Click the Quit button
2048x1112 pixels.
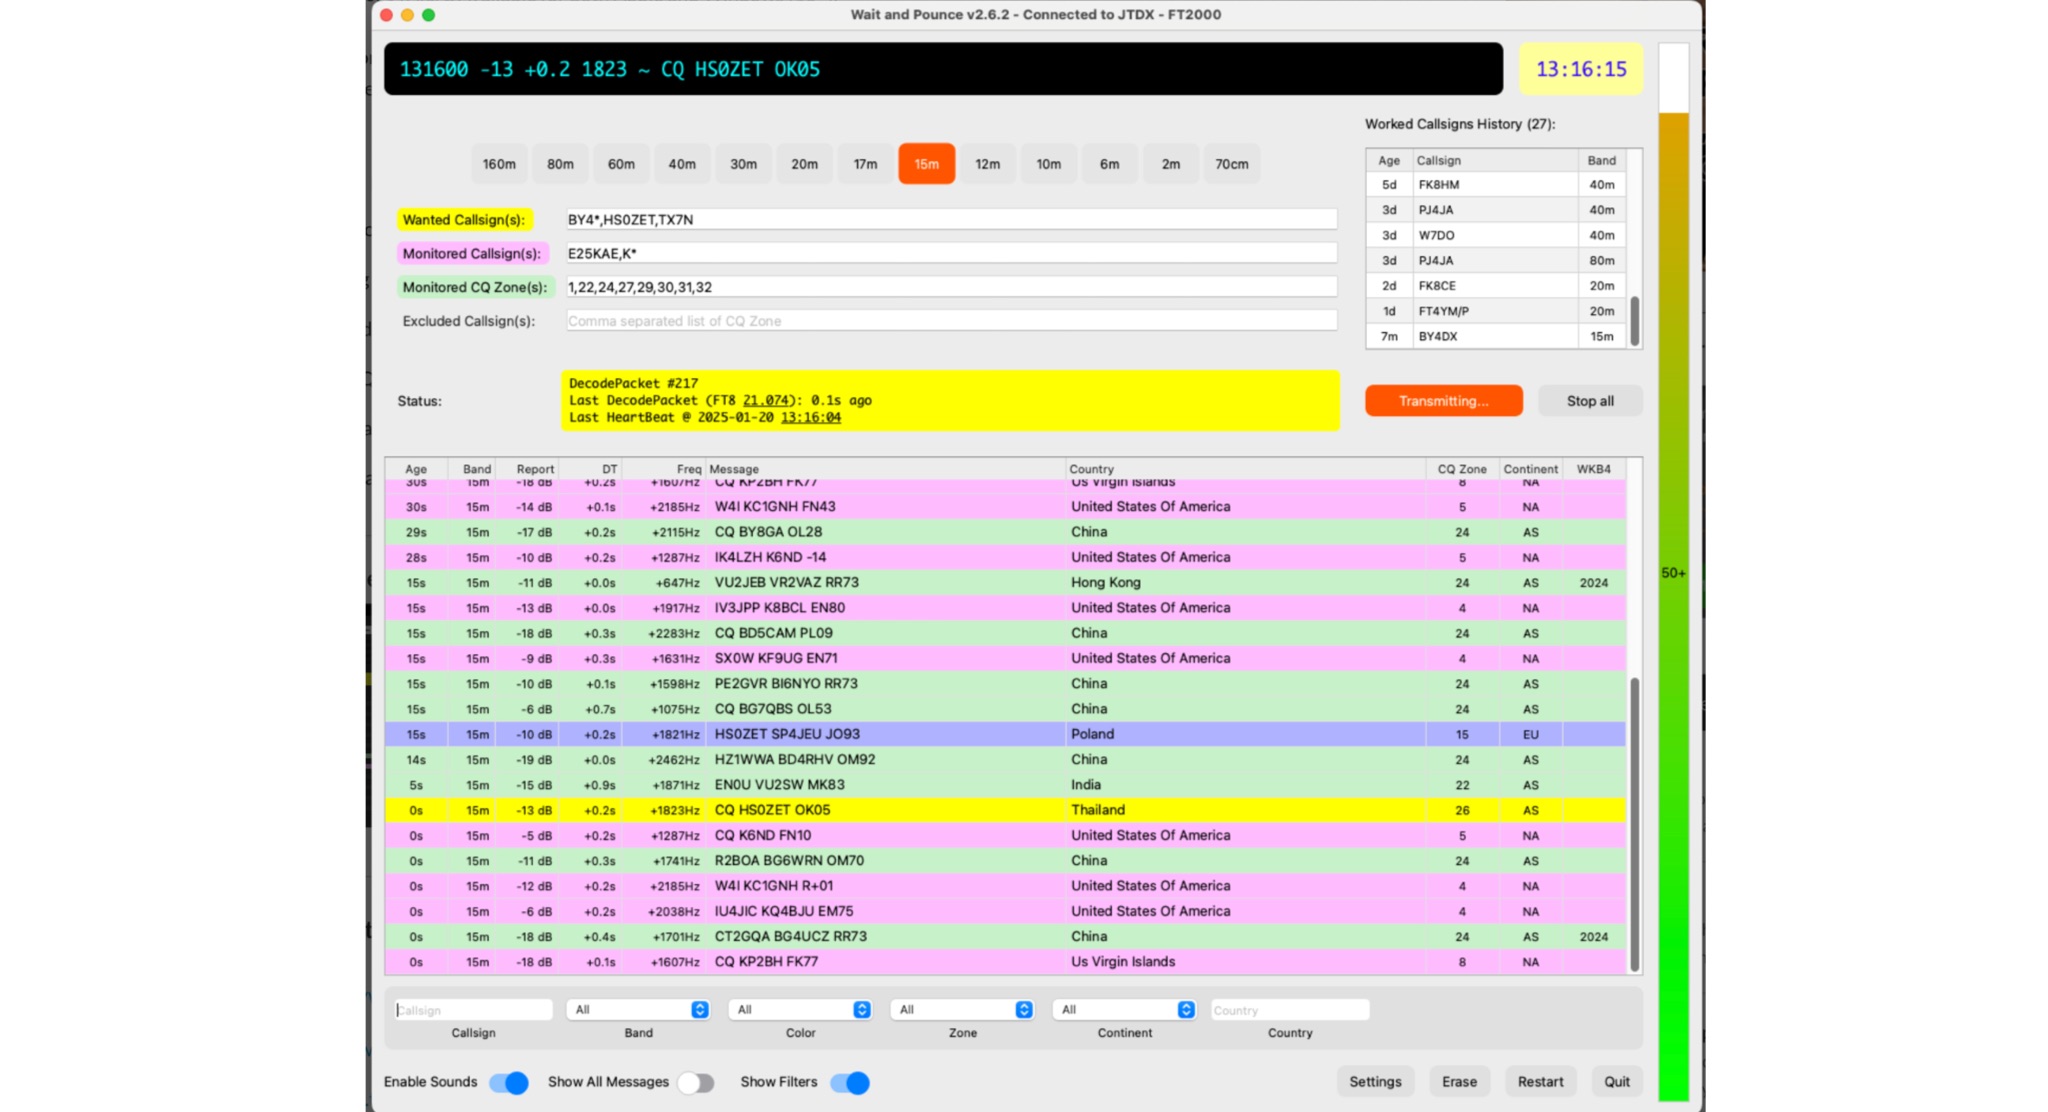(1617, 1082)
